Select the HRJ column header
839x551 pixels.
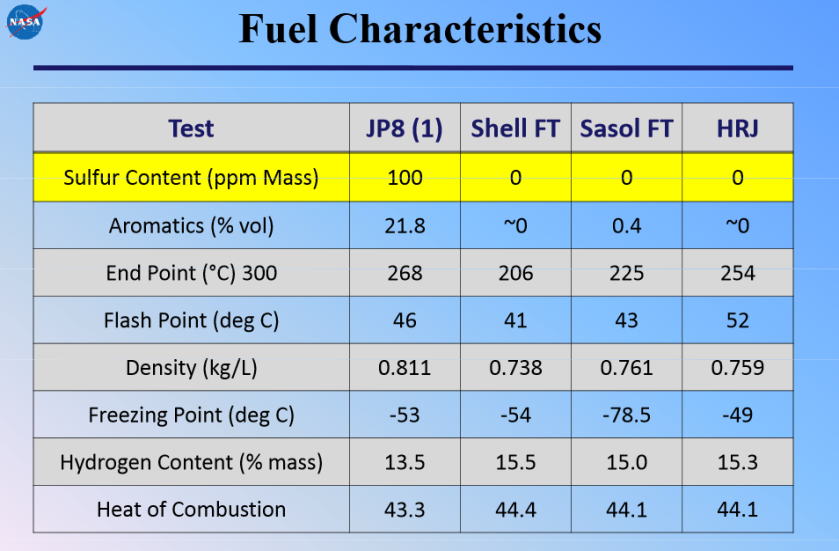738,128
